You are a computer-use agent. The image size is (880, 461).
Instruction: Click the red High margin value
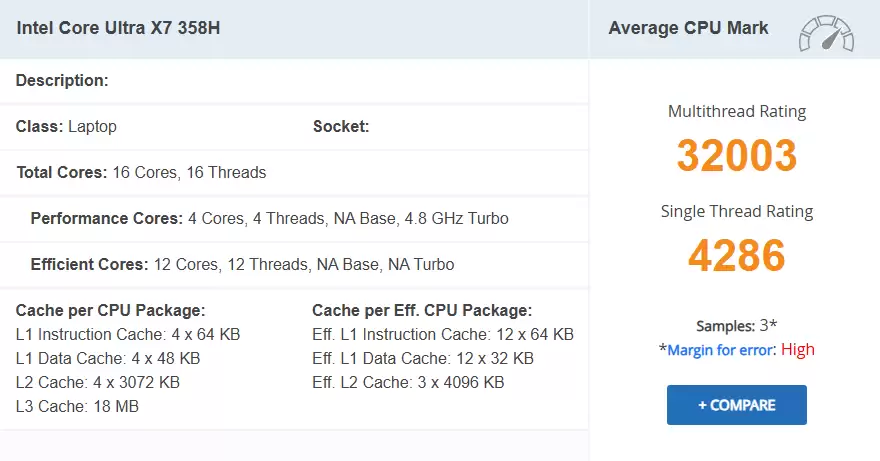[x=798, y=350]
